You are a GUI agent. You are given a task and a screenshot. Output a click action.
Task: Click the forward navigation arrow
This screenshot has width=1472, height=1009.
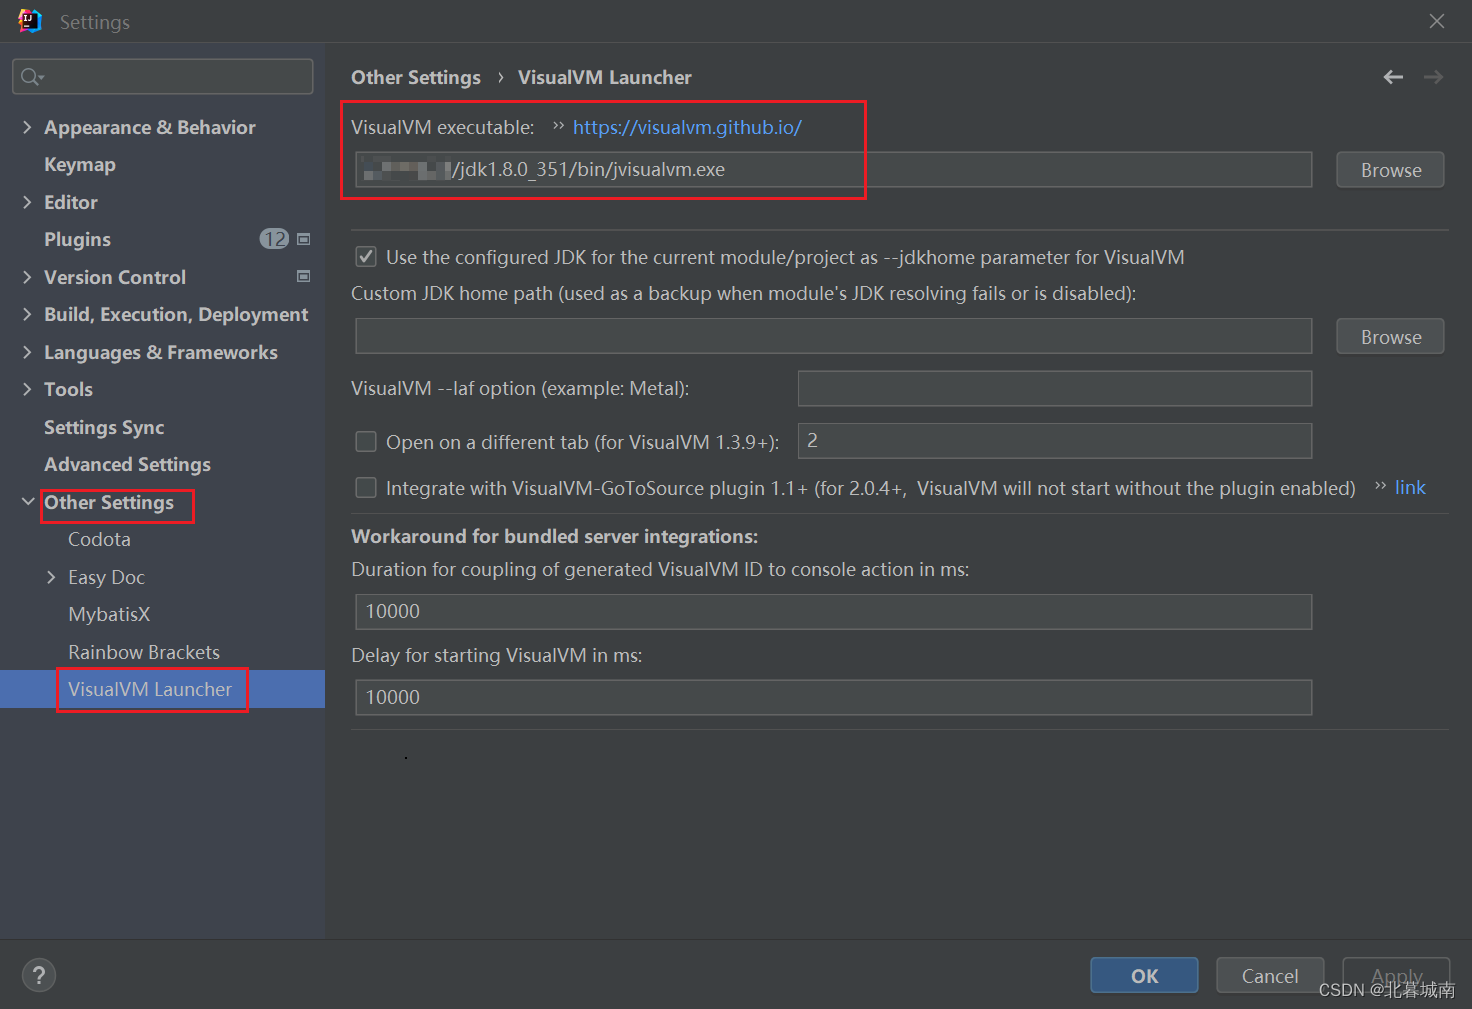click(1433, 77)
